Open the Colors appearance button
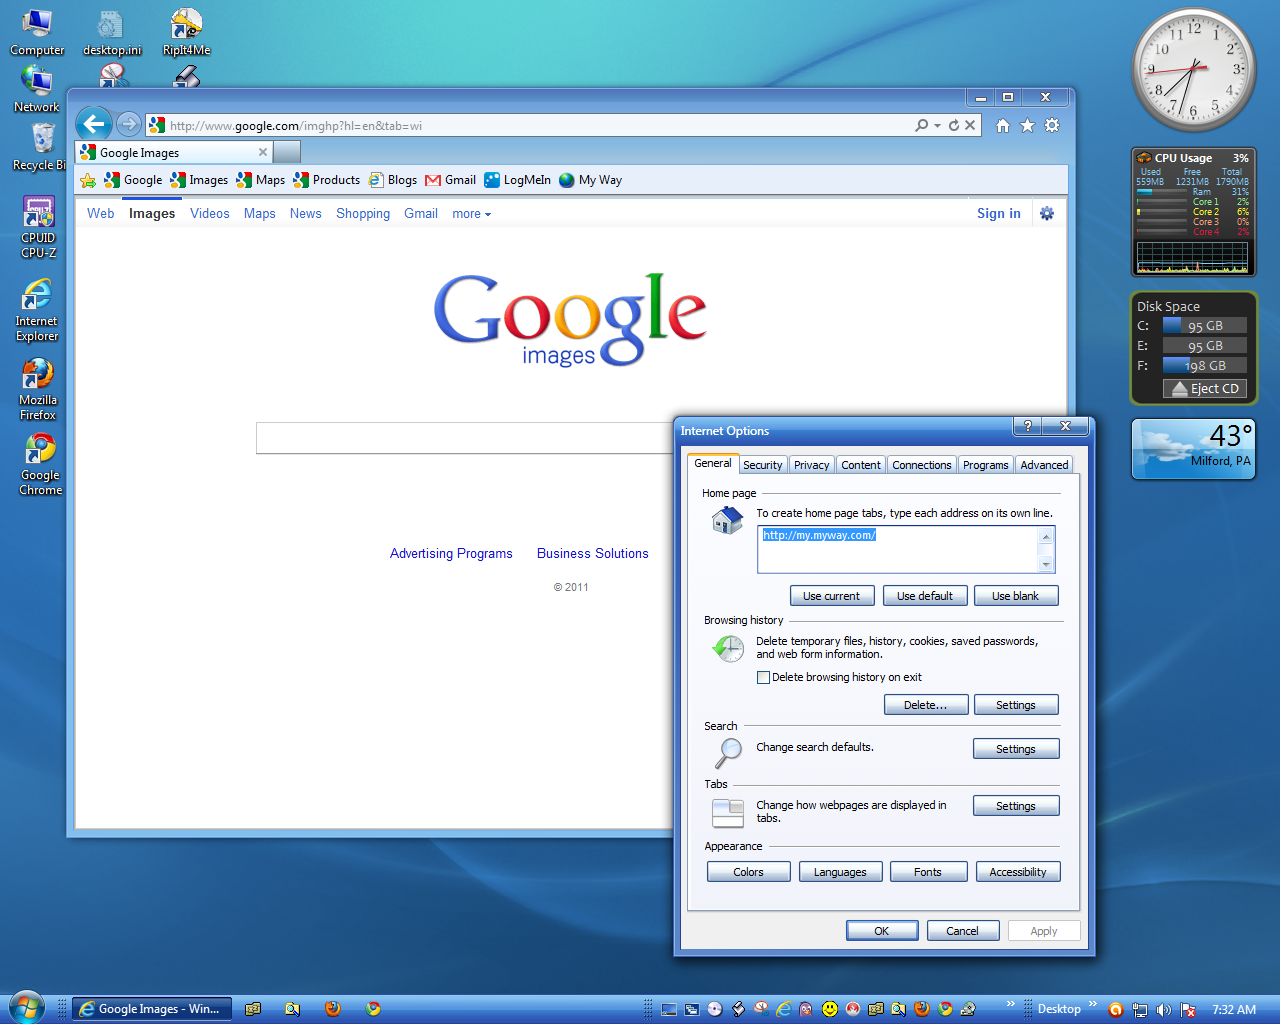 point(749,872)
